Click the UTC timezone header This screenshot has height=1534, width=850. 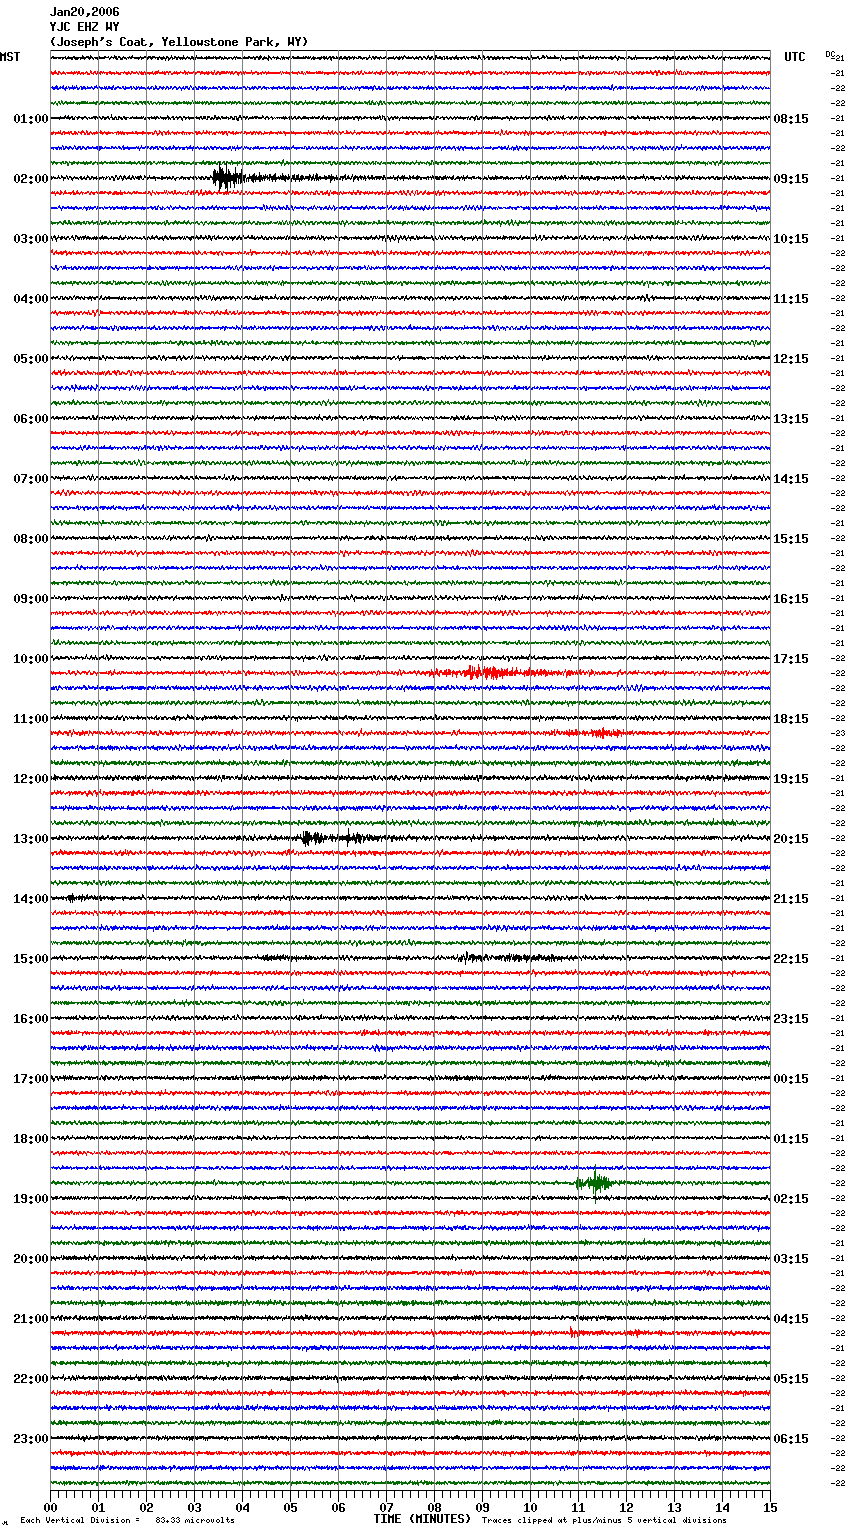[x=794, y=57]
